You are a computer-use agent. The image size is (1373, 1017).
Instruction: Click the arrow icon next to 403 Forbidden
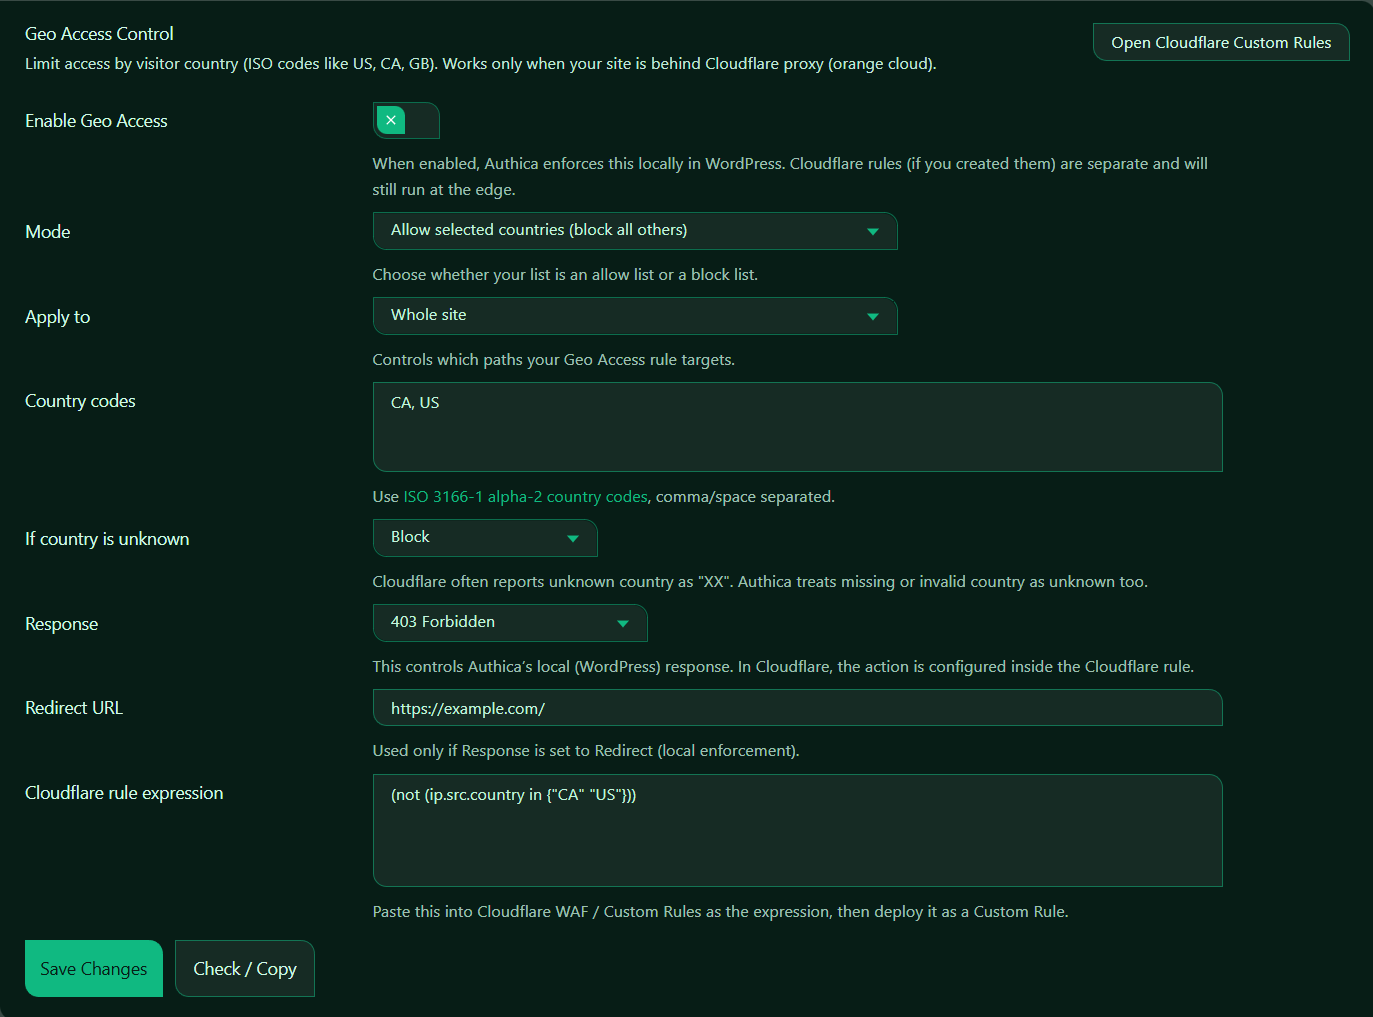coord(622,623)
